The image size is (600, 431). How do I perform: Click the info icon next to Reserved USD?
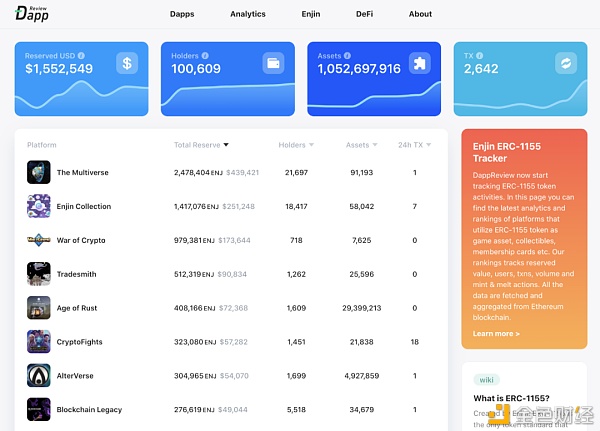[81, 56]
